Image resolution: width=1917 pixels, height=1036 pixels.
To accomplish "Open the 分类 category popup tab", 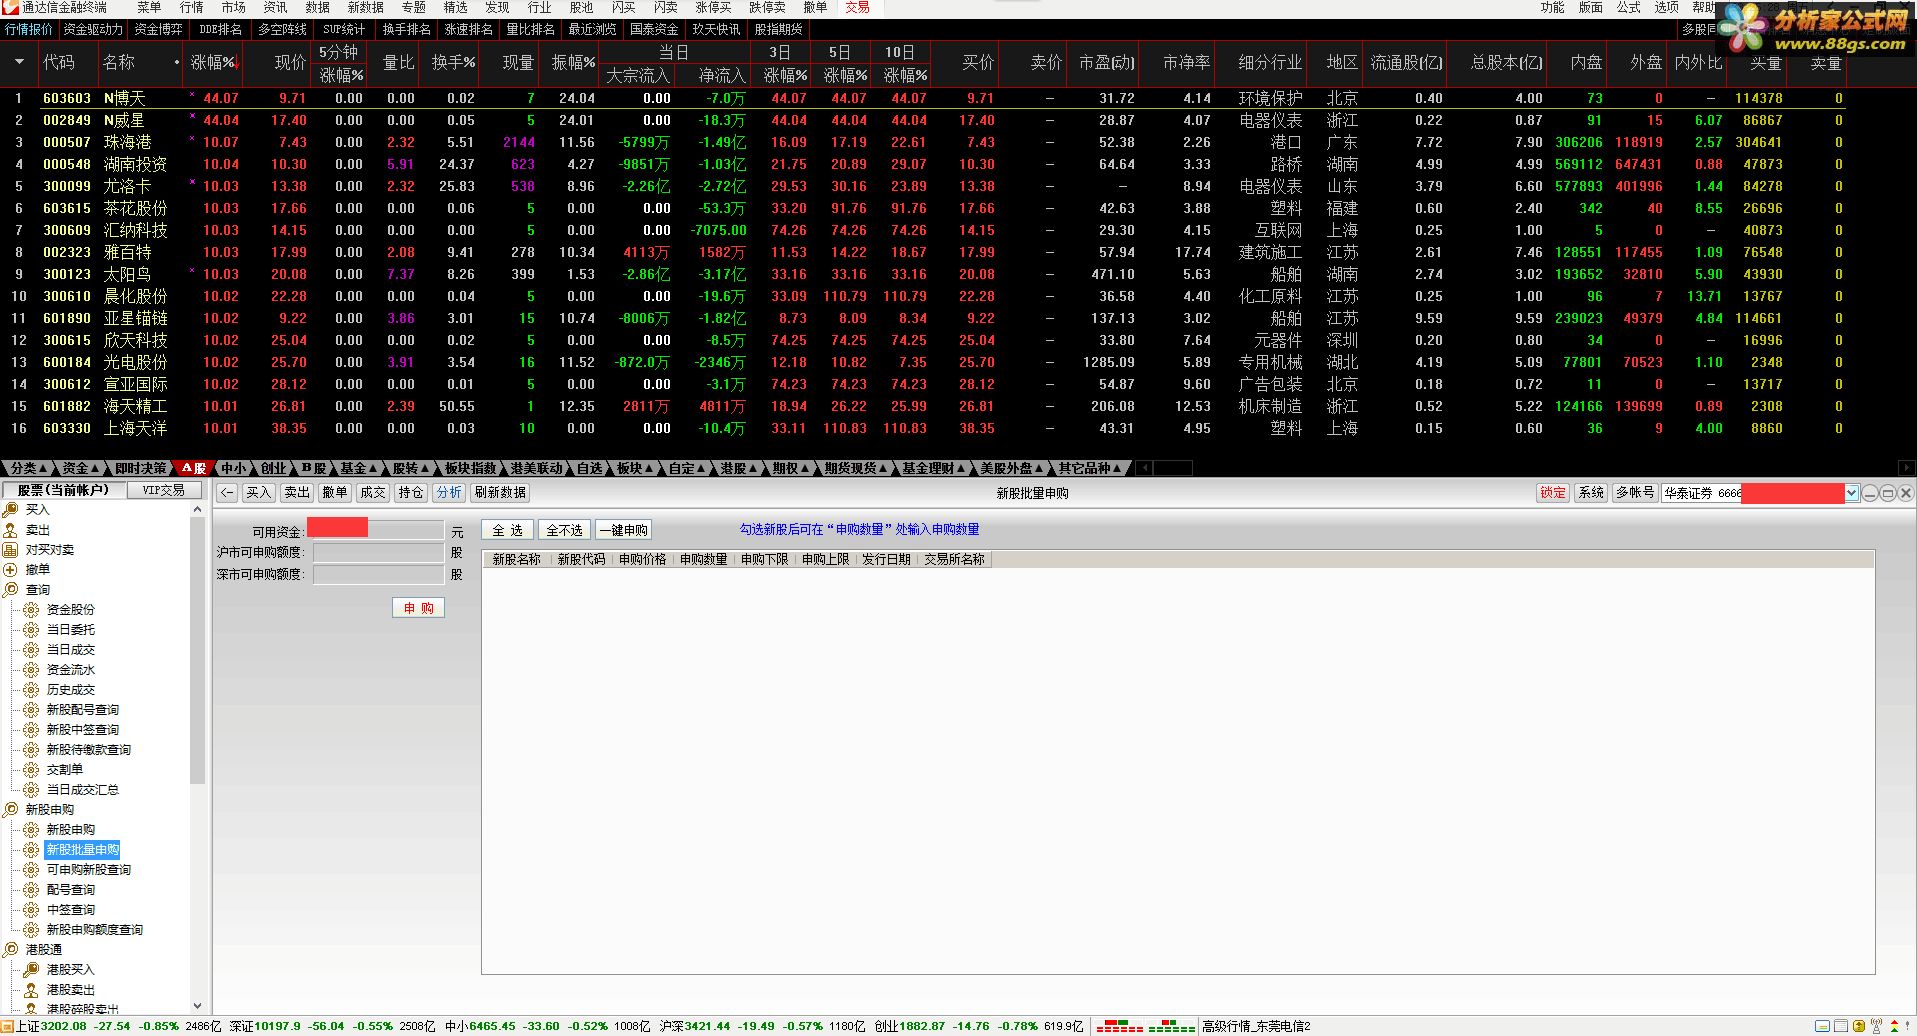I will click(x=29, y=468).
